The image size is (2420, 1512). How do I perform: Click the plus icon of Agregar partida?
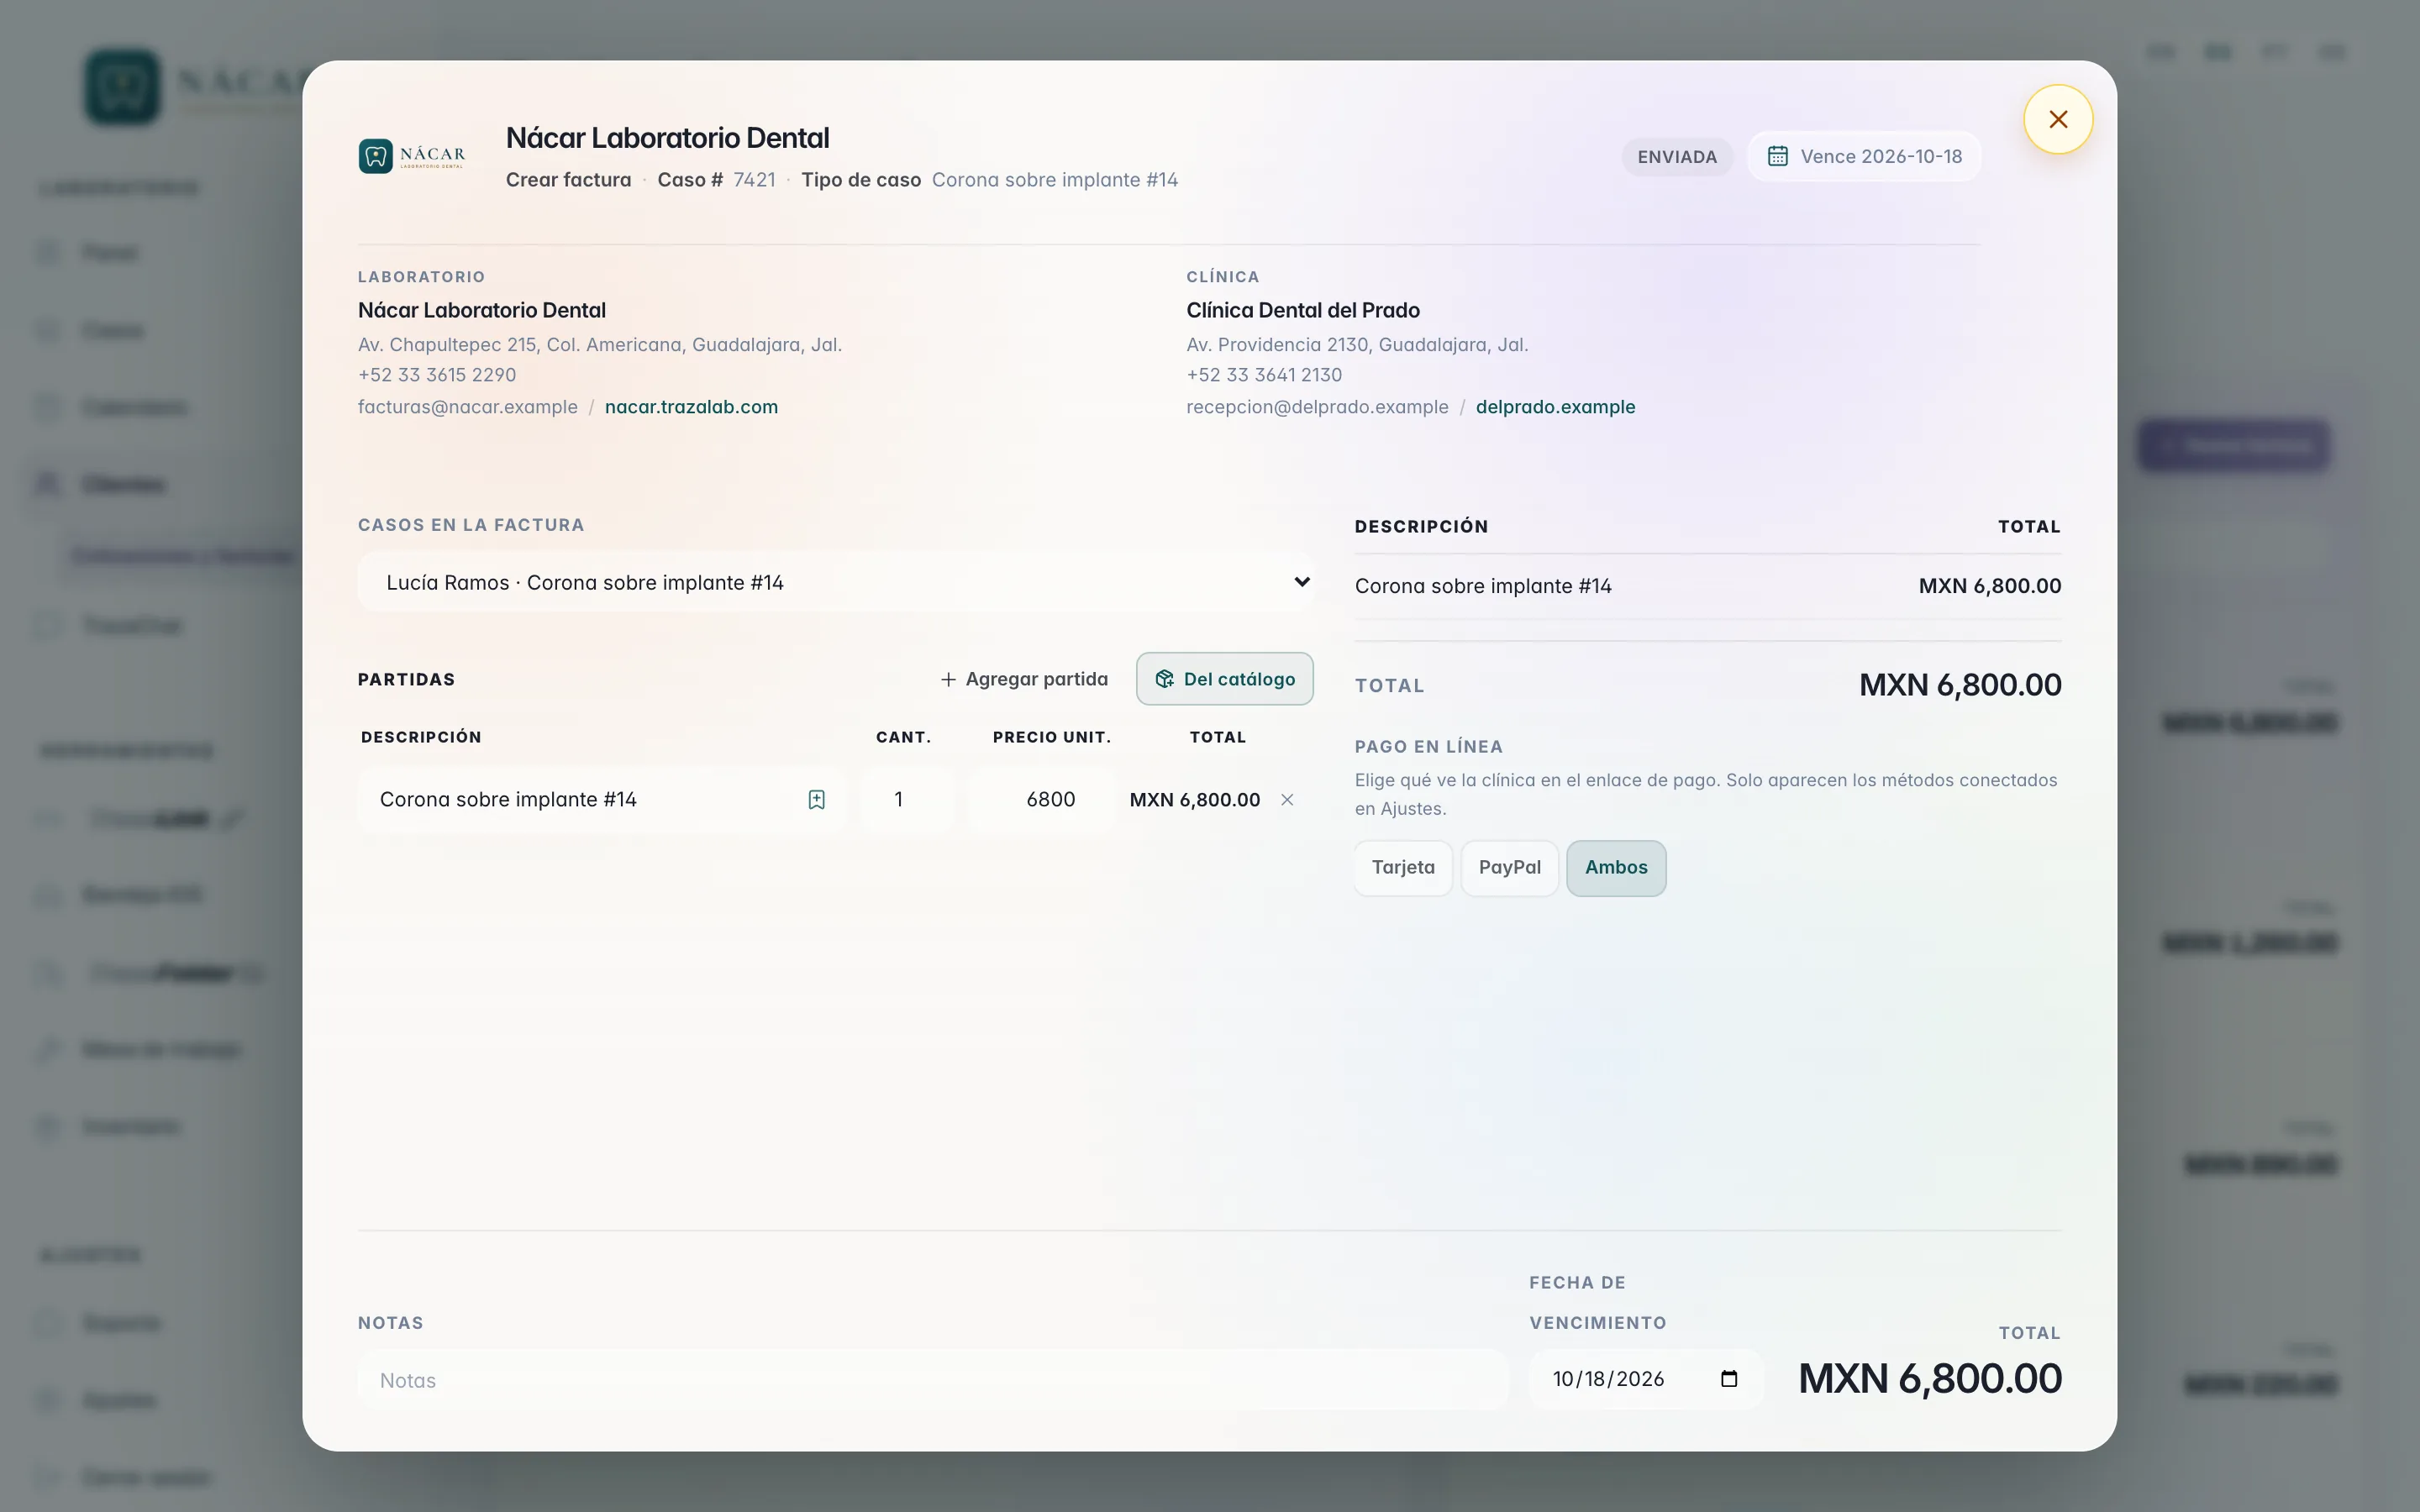click(x=948, y=679)
